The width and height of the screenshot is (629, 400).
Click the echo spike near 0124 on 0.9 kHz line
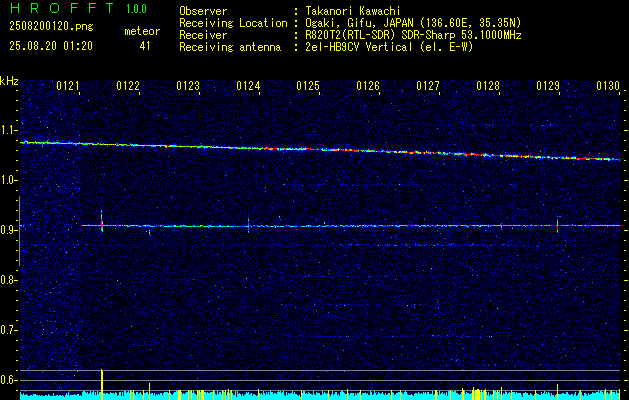click(x=248, y=225)
